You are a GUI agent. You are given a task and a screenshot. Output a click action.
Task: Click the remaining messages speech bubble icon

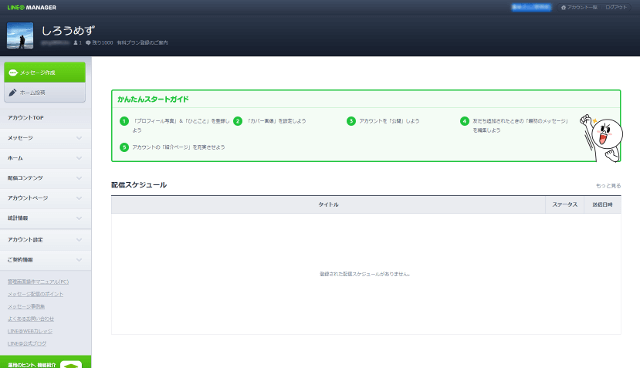[x=88, y=43]
